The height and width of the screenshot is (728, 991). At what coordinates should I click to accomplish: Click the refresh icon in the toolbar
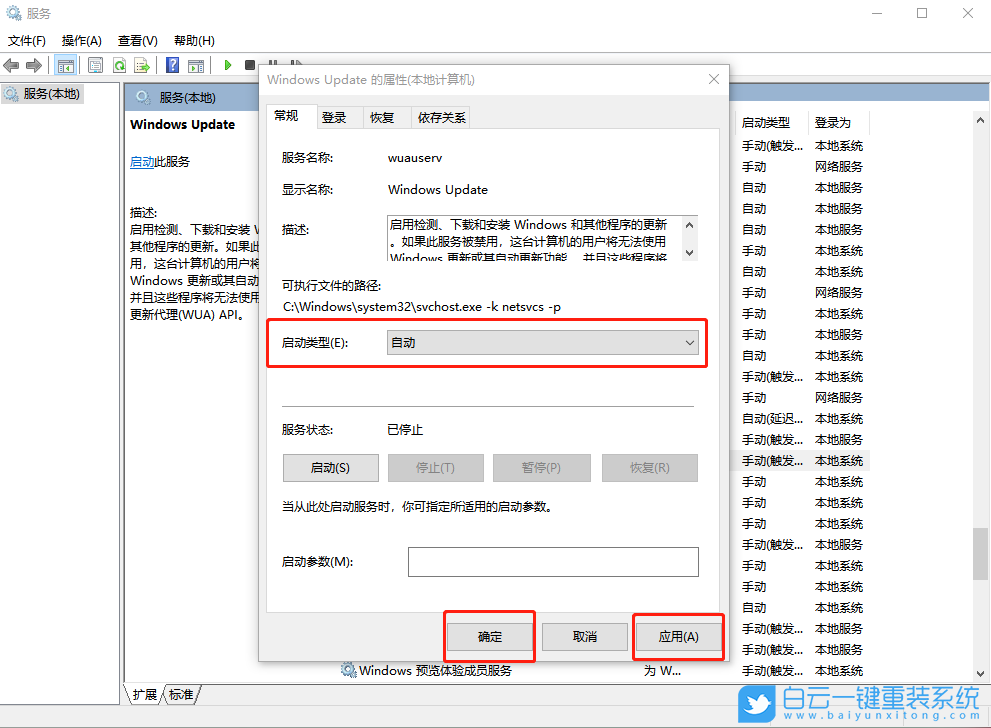click(120, 64)
